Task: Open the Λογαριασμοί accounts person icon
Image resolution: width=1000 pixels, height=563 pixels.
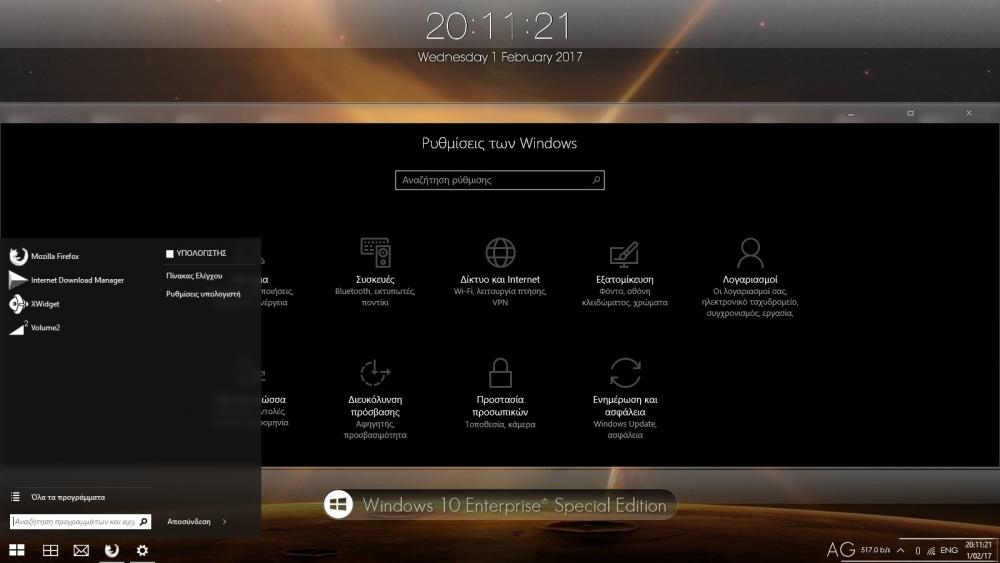Action: 750,252
